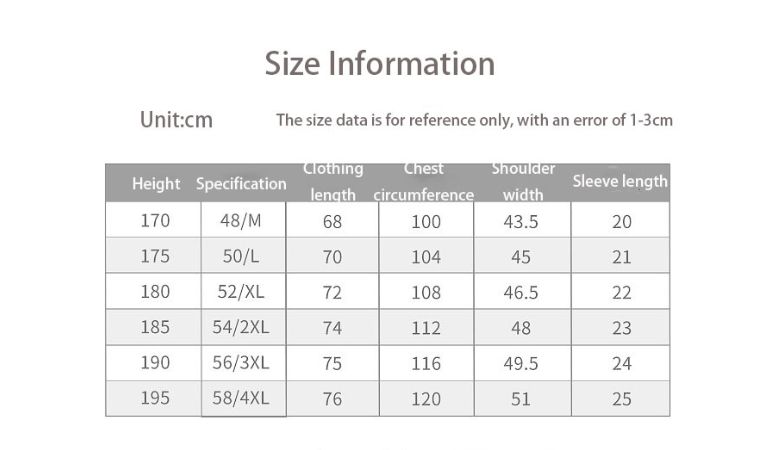Select the 120 chest circumference cell
This screenshot has height=450, width=780.
(426, 399)
